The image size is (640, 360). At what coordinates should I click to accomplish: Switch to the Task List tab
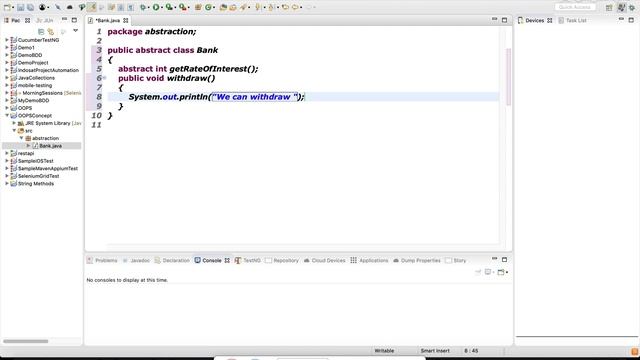572,20
